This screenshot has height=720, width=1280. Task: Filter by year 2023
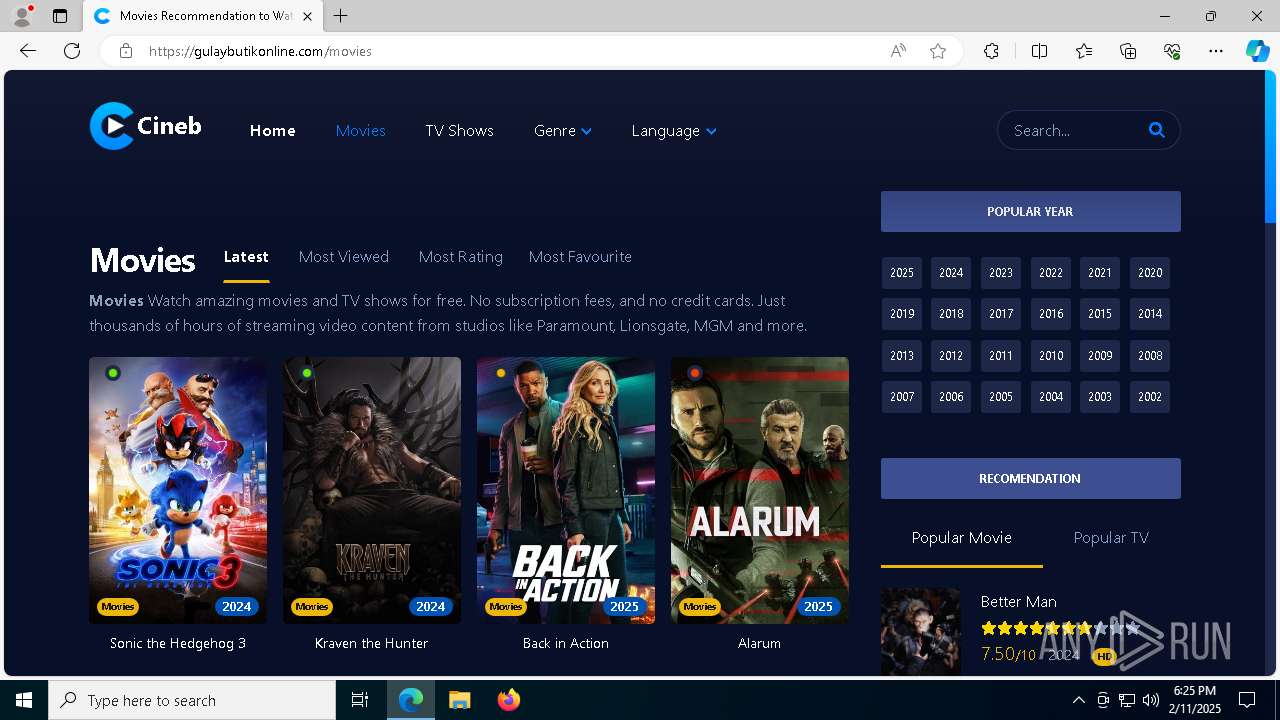point(1001,273)
